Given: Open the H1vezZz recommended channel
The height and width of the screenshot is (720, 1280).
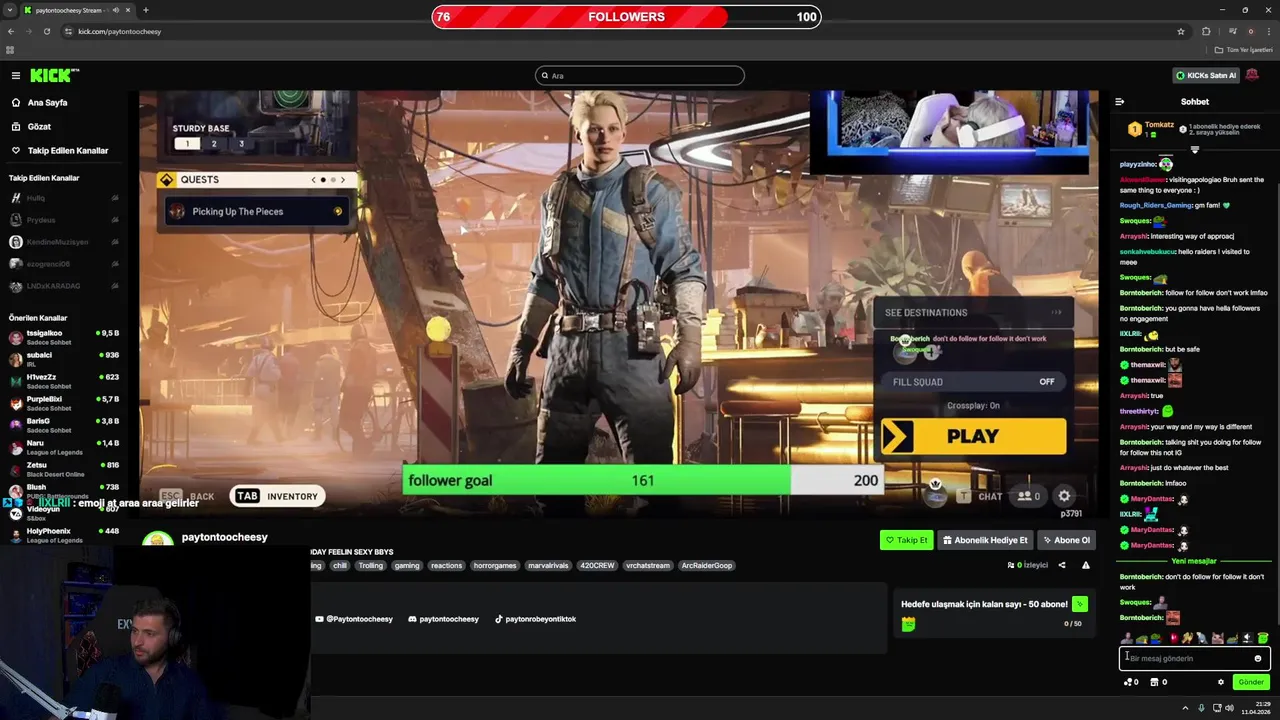Looking at the screenshot, I should tap(63, 381).
